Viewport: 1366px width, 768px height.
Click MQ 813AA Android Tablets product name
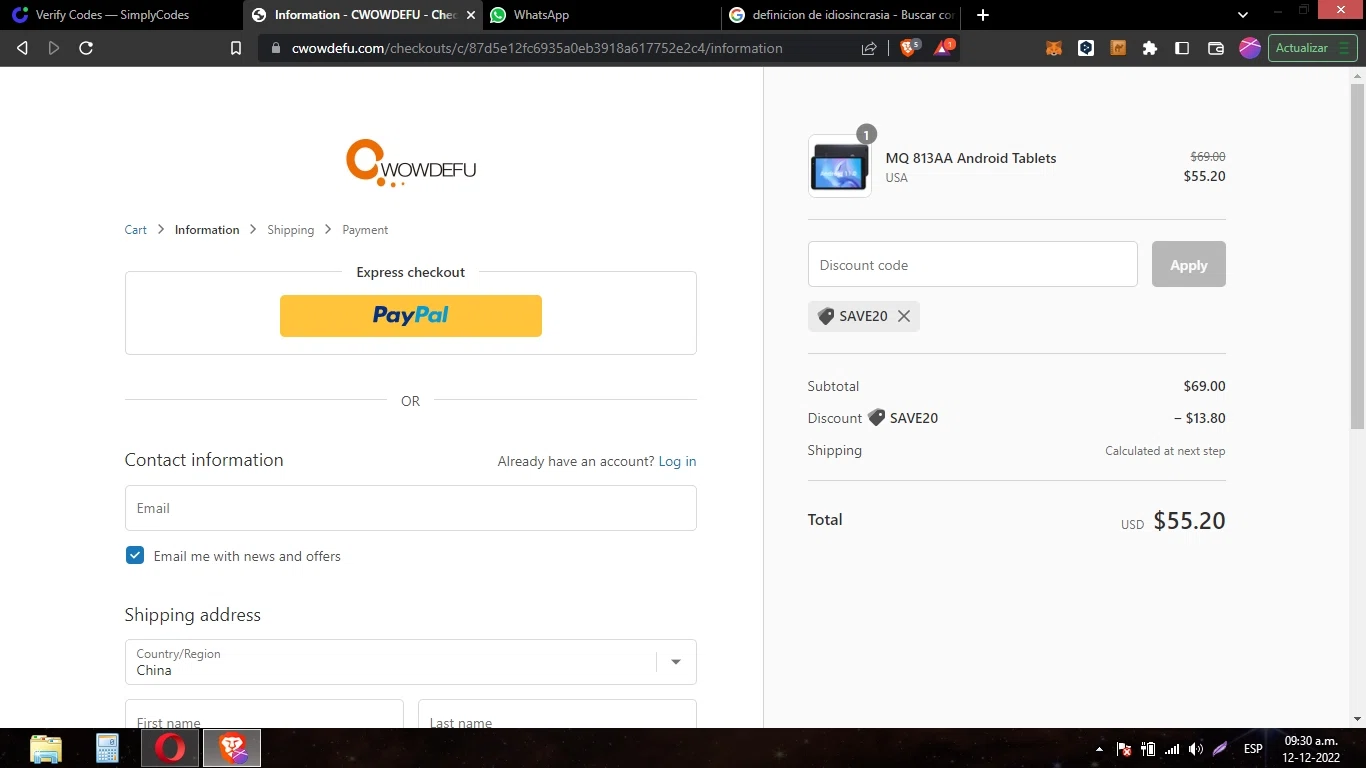pyautogui.click(x=971, y=158)
